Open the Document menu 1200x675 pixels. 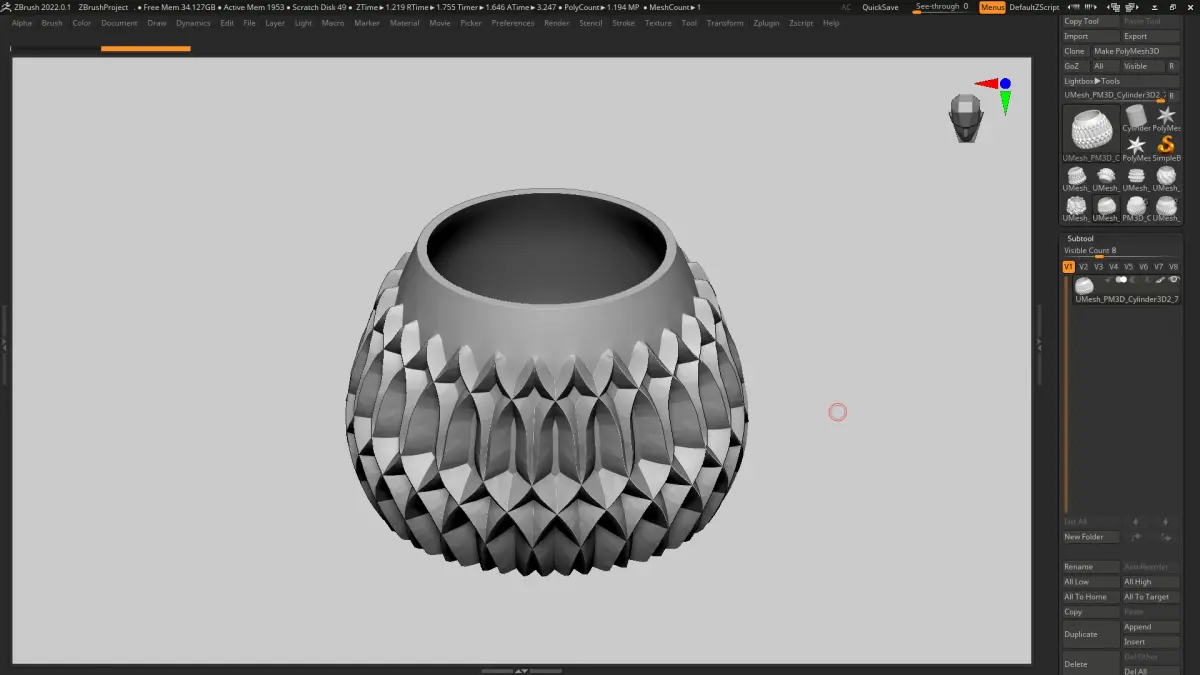[119, 23]
